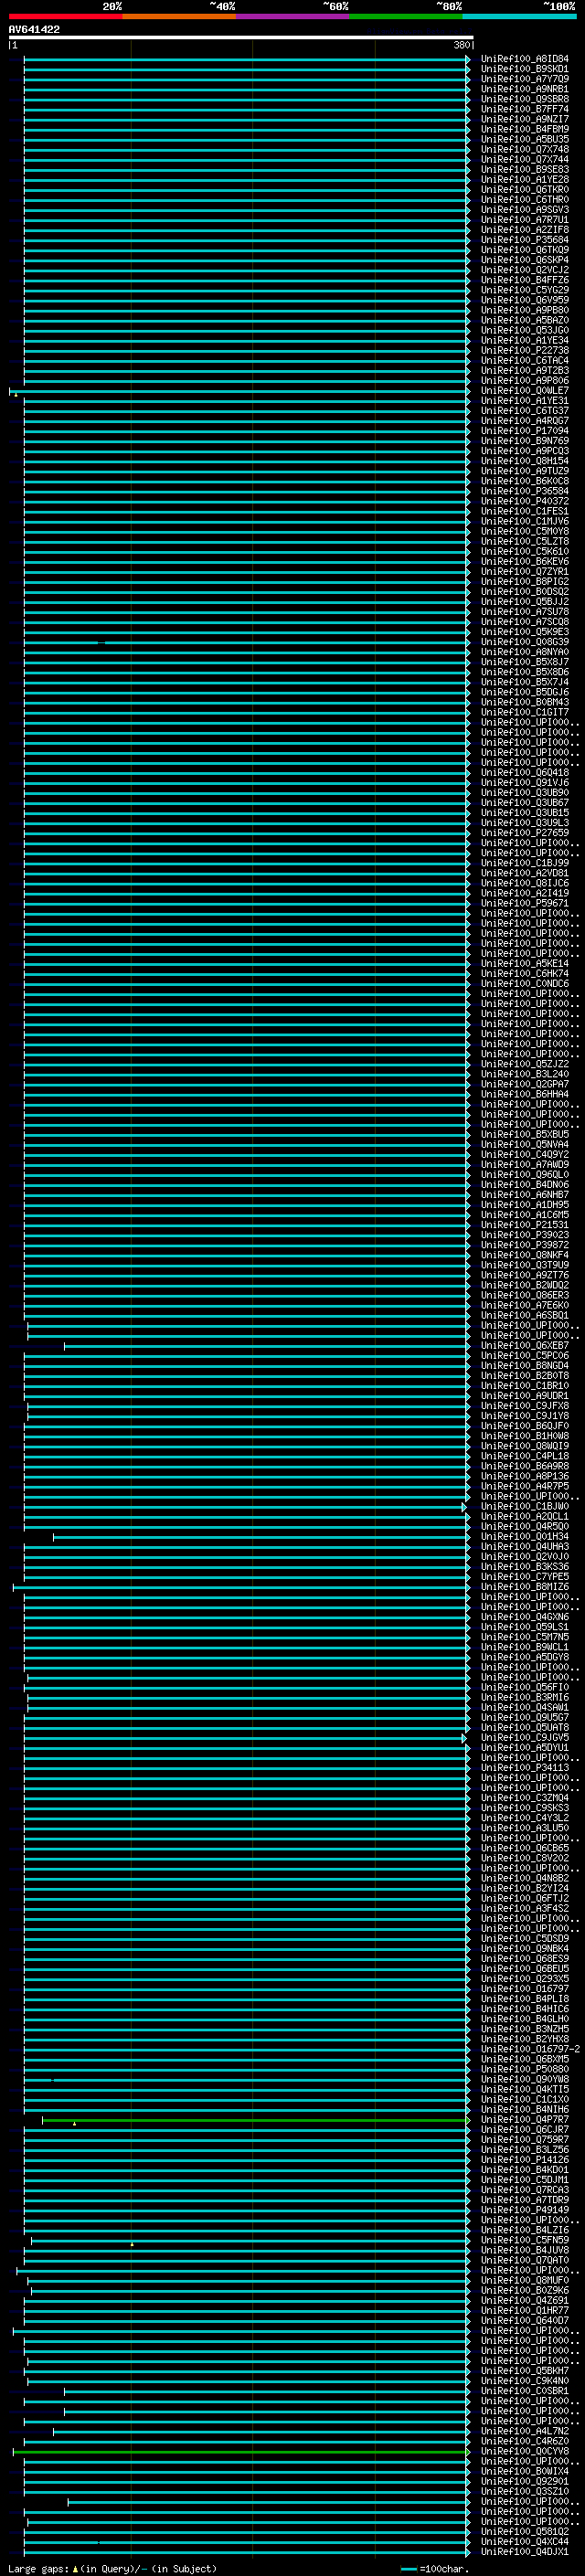585x2576 pixels.
Task: Click label UniRef100_B0WIX4
Action: tap(525, 2472)
